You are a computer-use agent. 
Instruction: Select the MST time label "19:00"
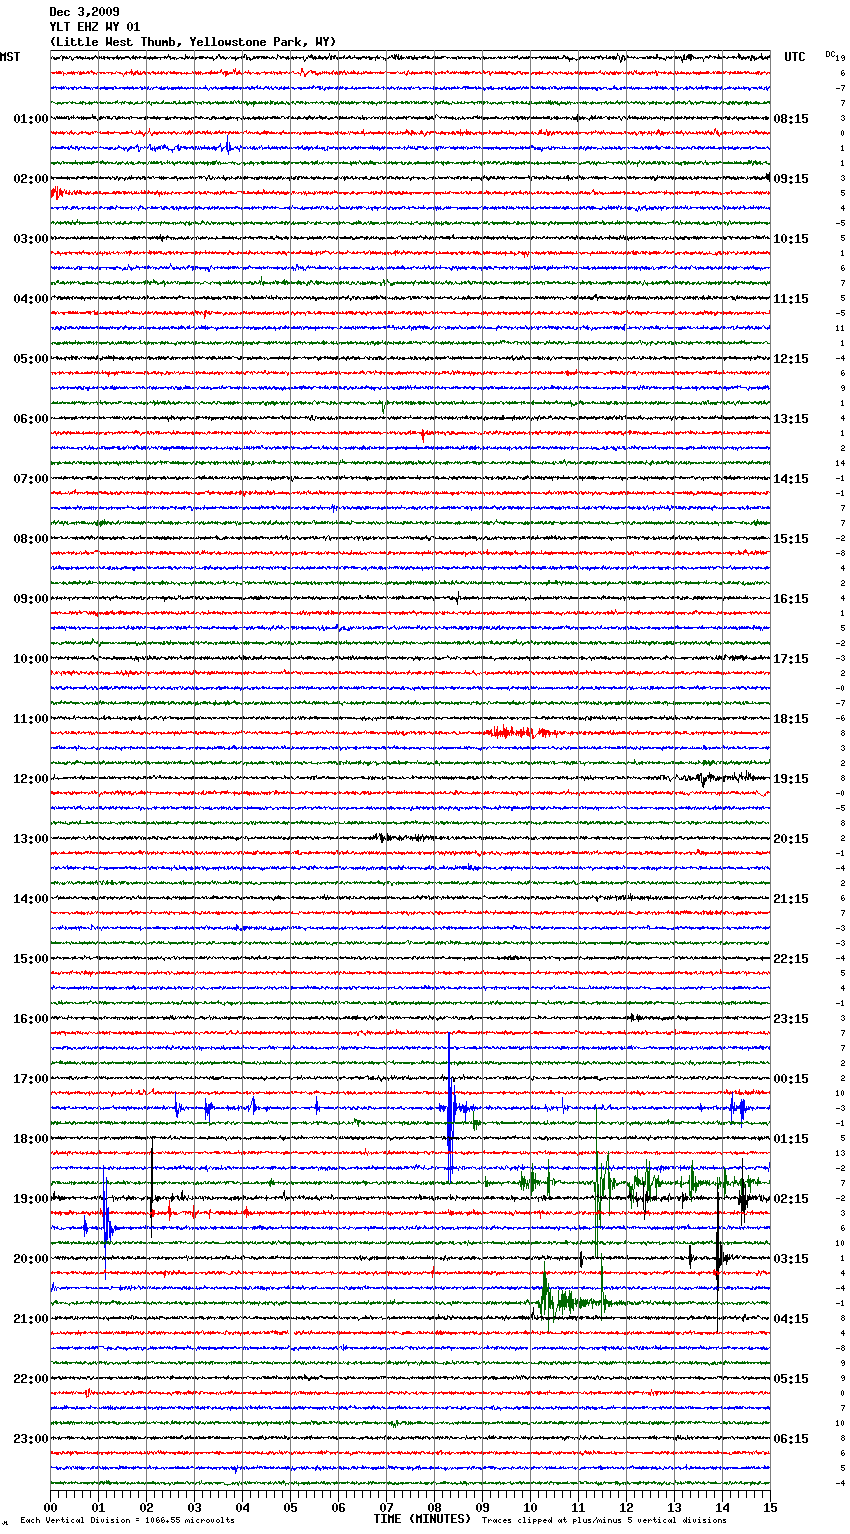tap(31, 1199)
